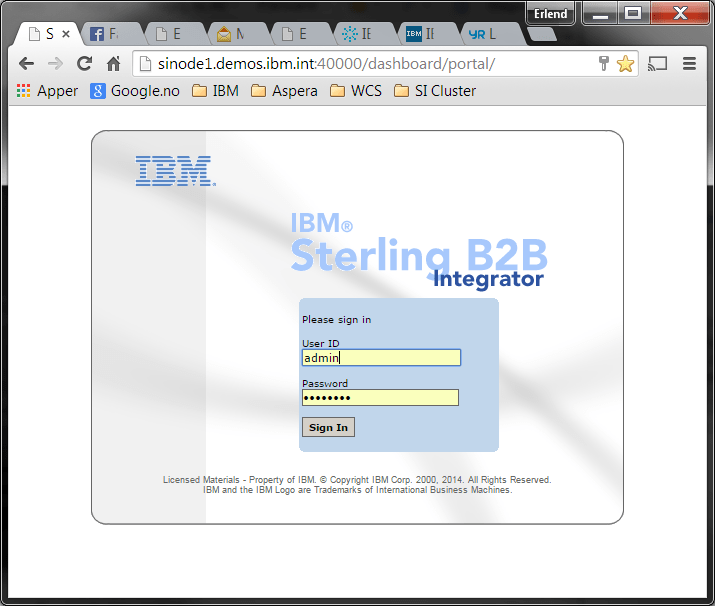Open the Apper apps shortcut
715x606 pixels.
click(47, 91)
